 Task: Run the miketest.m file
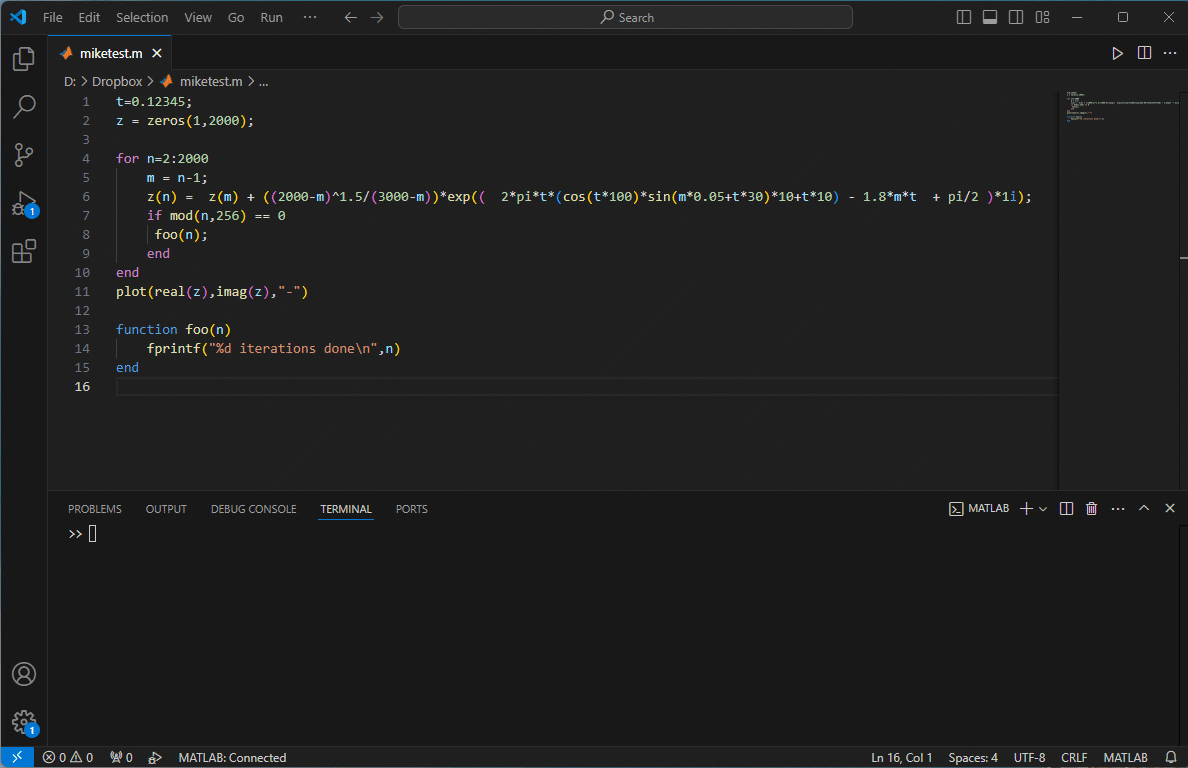tap(1117, 53)
